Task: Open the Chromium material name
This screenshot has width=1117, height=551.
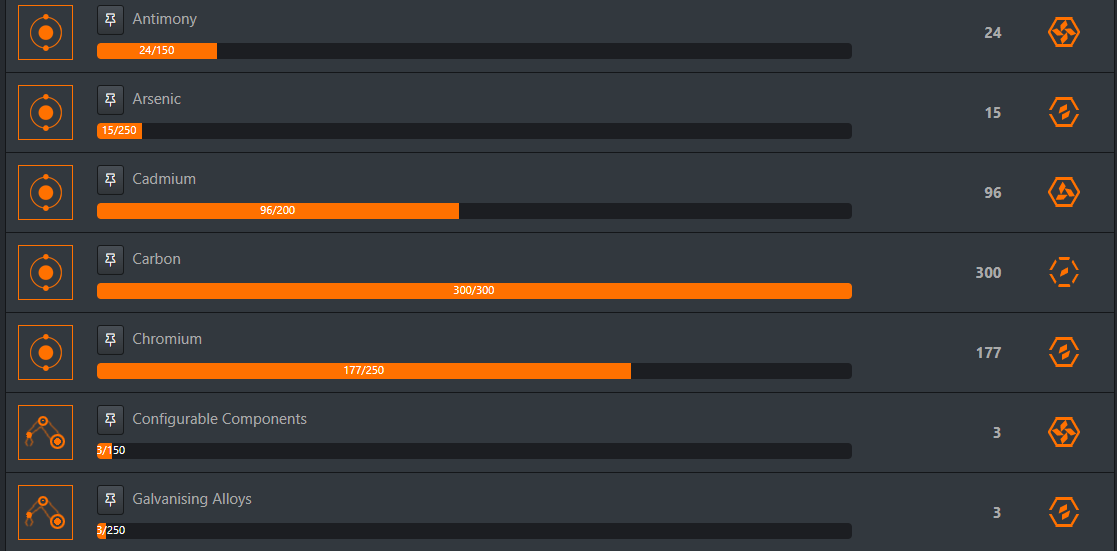Action: 167,339
